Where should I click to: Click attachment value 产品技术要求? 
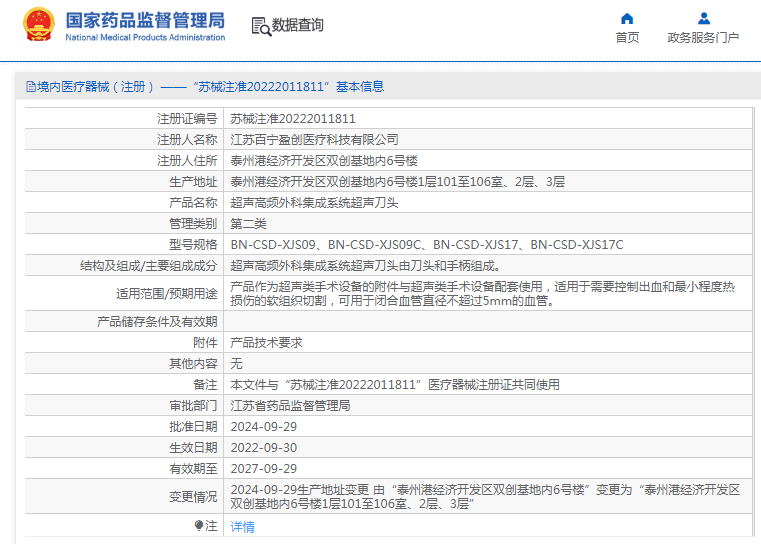tap(266, 343)
